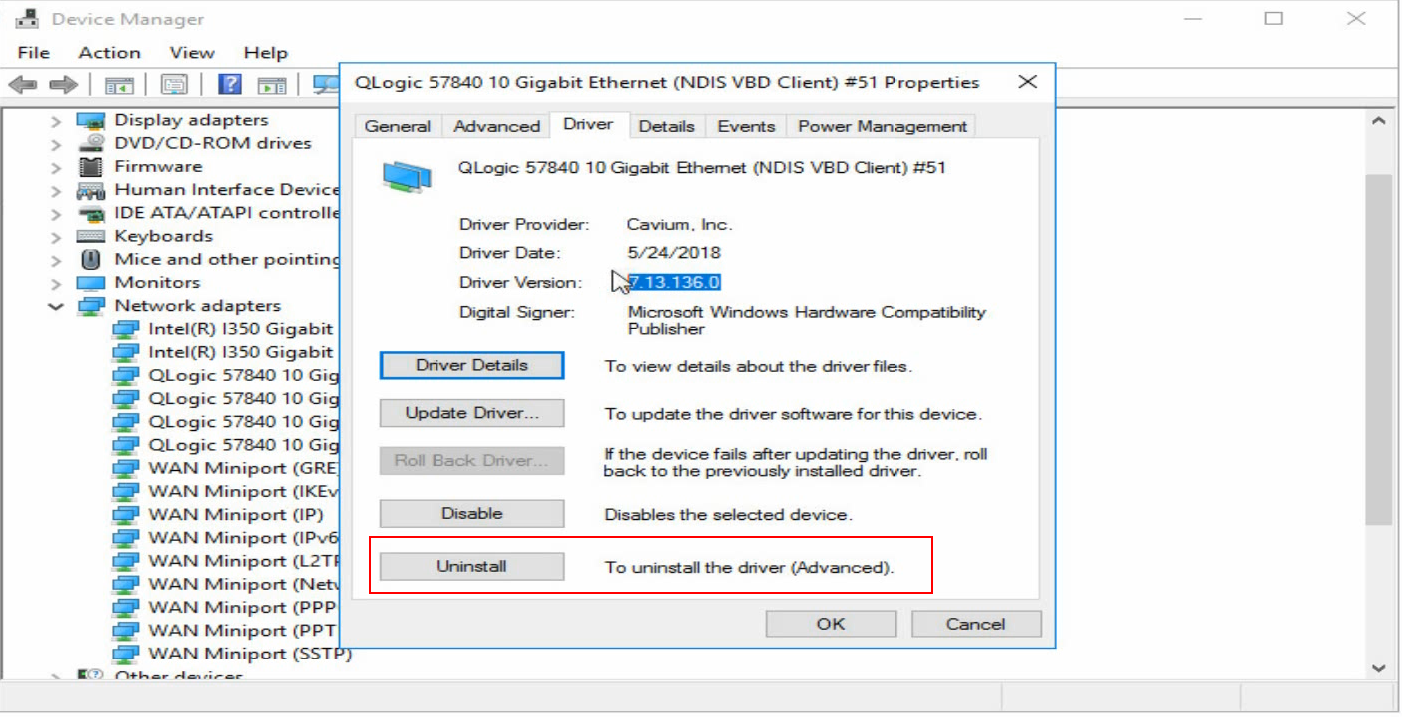Open the Action menu
1402x717 pixels.
[109, 52]
